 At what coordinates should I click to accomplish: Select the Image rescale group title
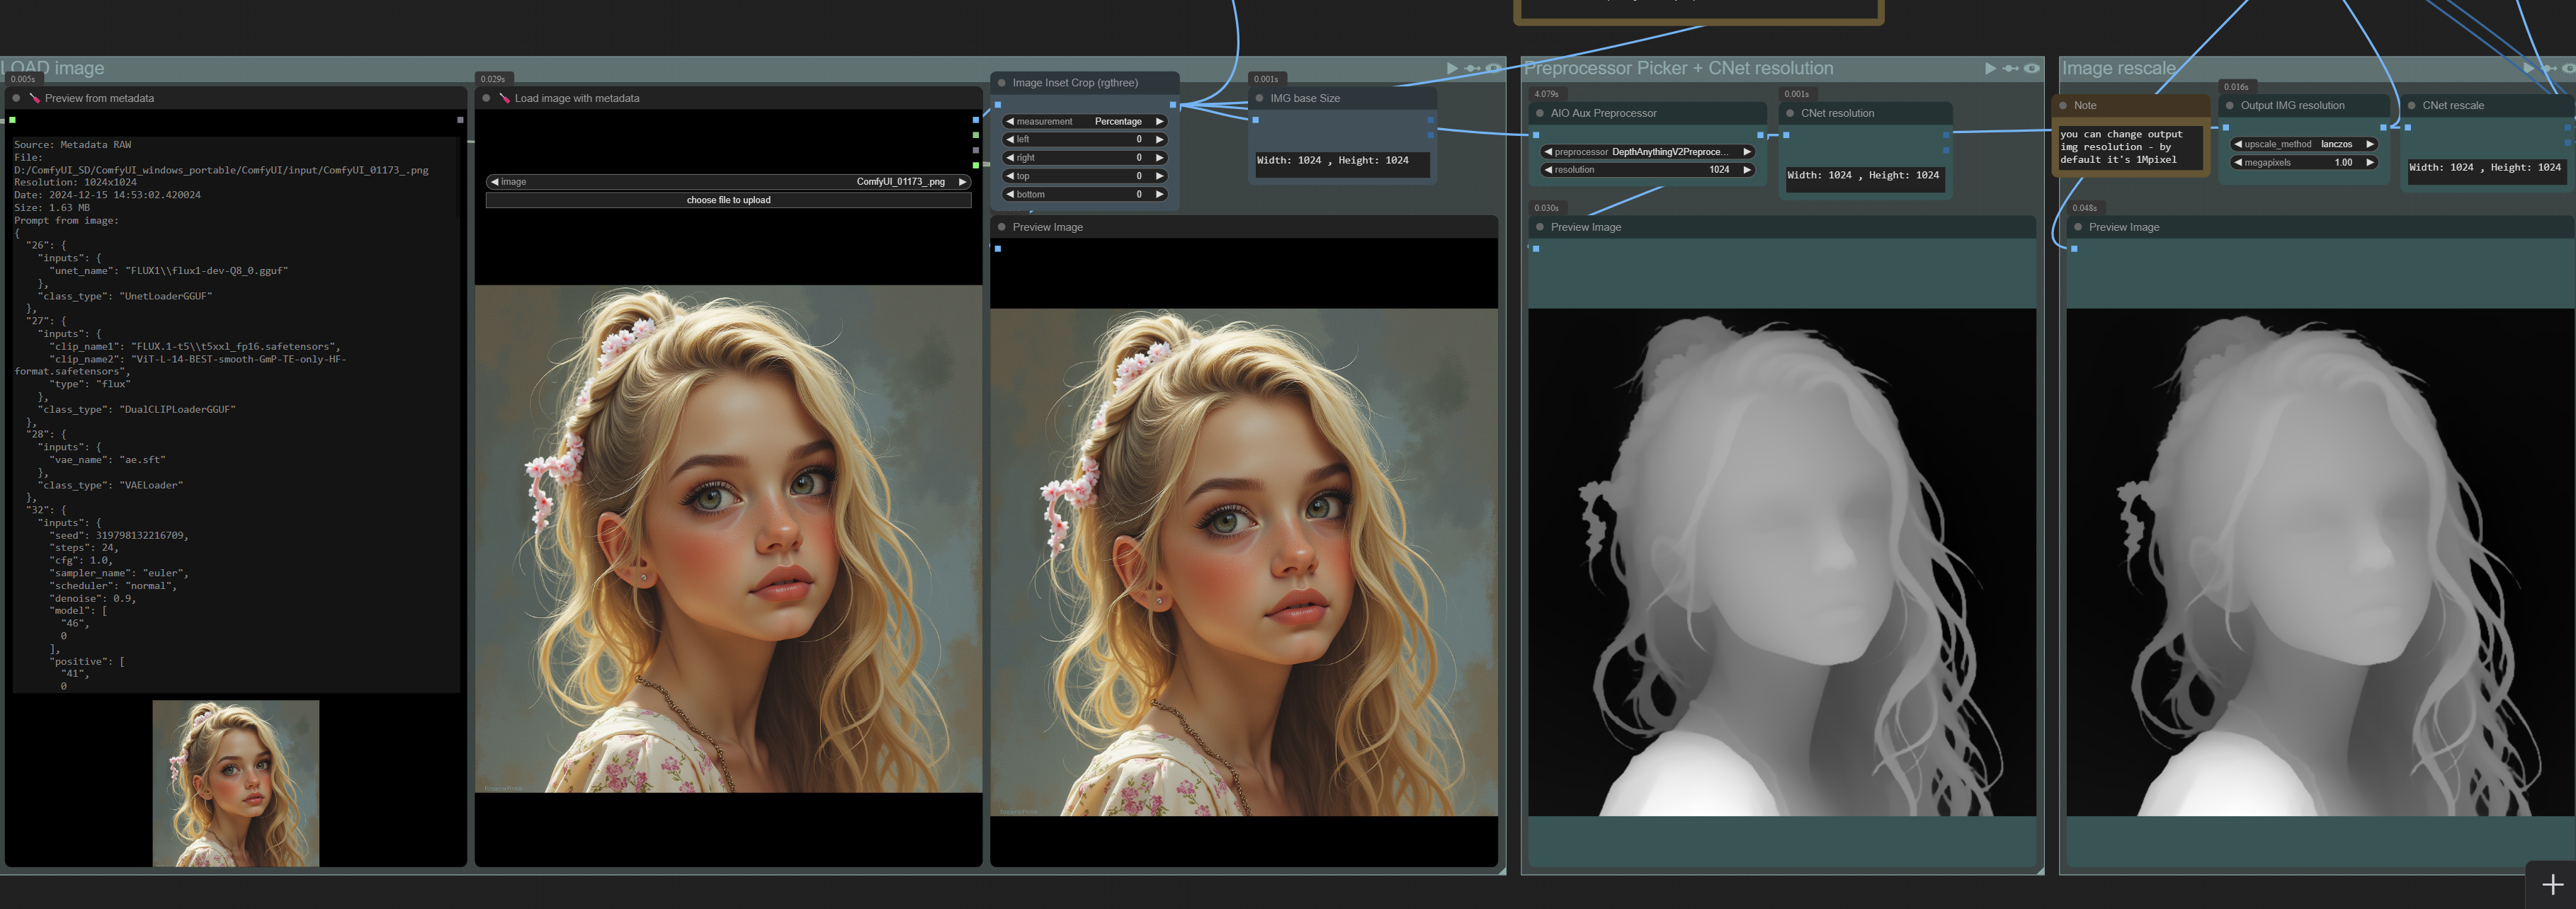point(2118,68)
